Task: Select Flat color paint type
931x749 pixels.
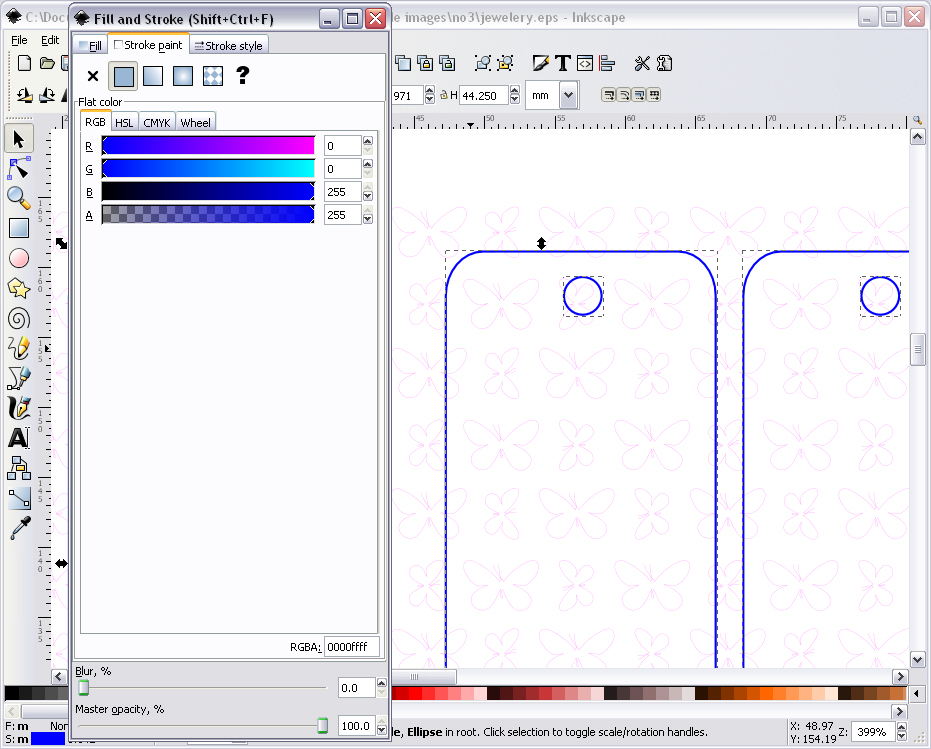Action: click(124, 76)
